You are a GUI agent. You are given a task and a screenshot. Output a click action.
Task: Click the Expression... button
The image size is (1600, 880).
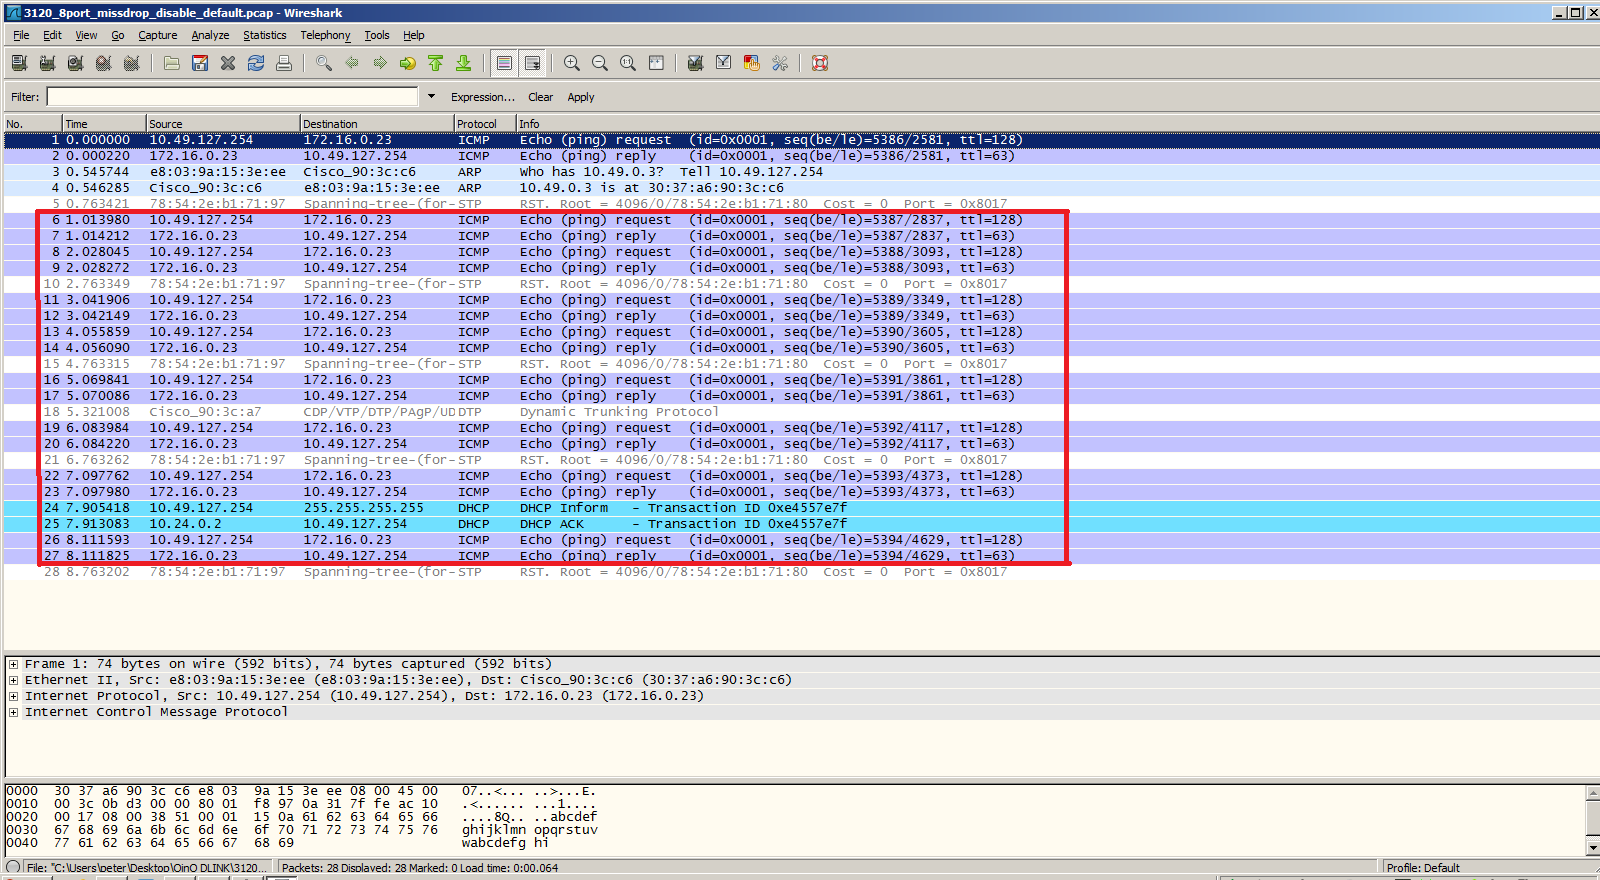482,97
